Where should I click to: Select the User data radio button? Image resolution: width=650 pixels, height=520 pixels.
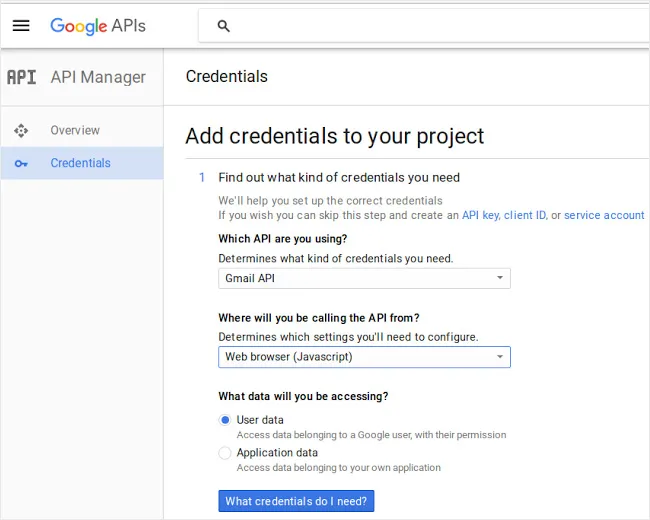tap(225, 420)
